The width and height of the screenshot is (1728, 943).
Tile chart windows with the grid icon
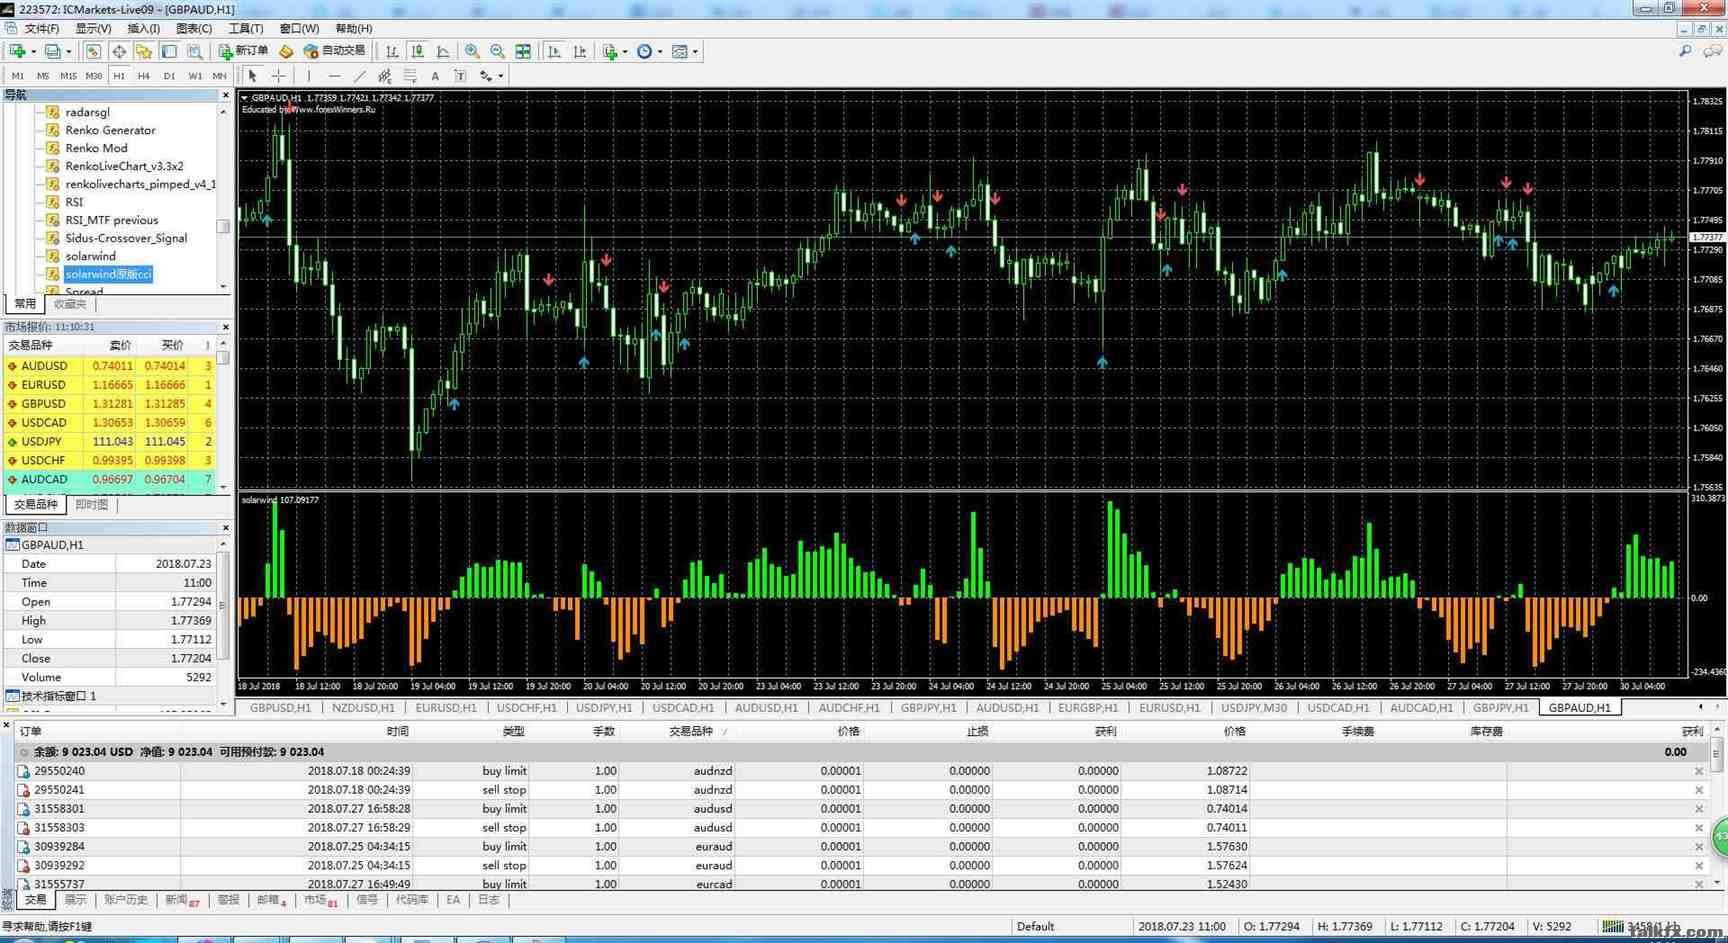[523, 51]
